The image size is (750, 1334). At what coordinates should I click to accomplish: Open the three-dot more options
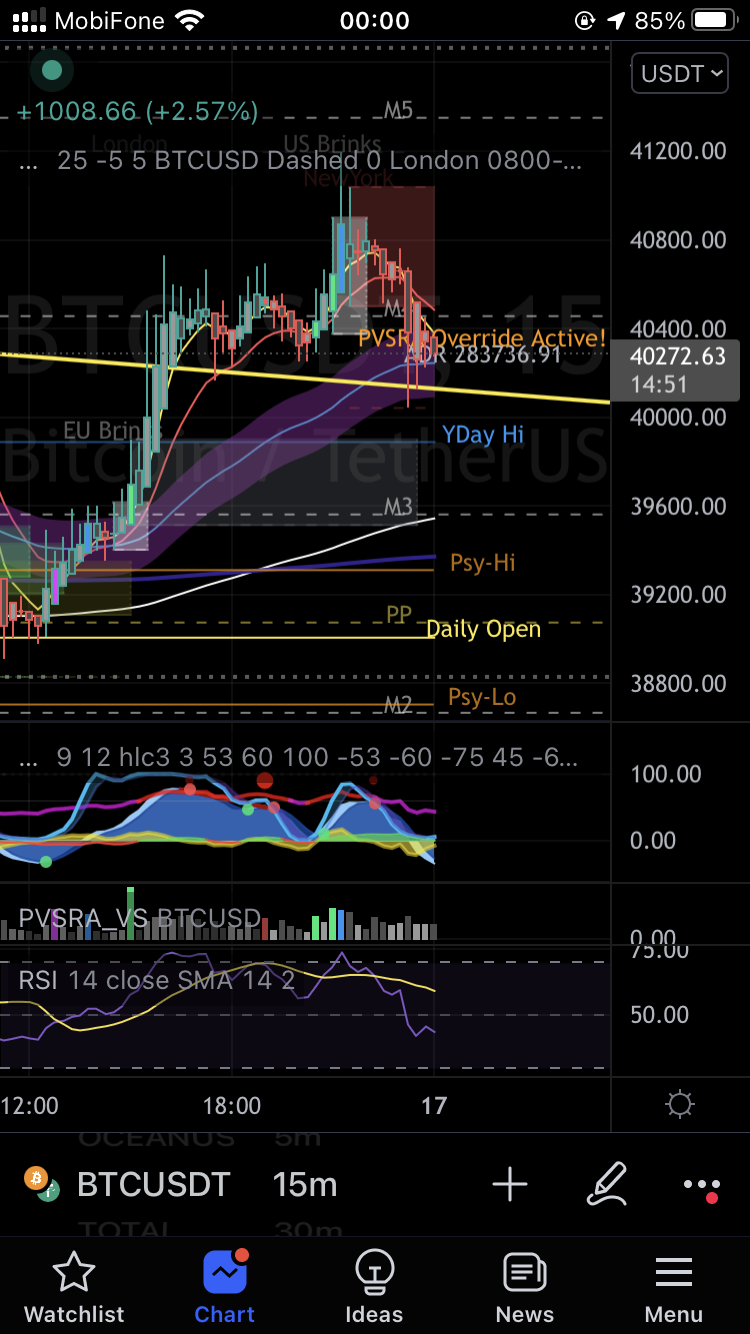701,1186
